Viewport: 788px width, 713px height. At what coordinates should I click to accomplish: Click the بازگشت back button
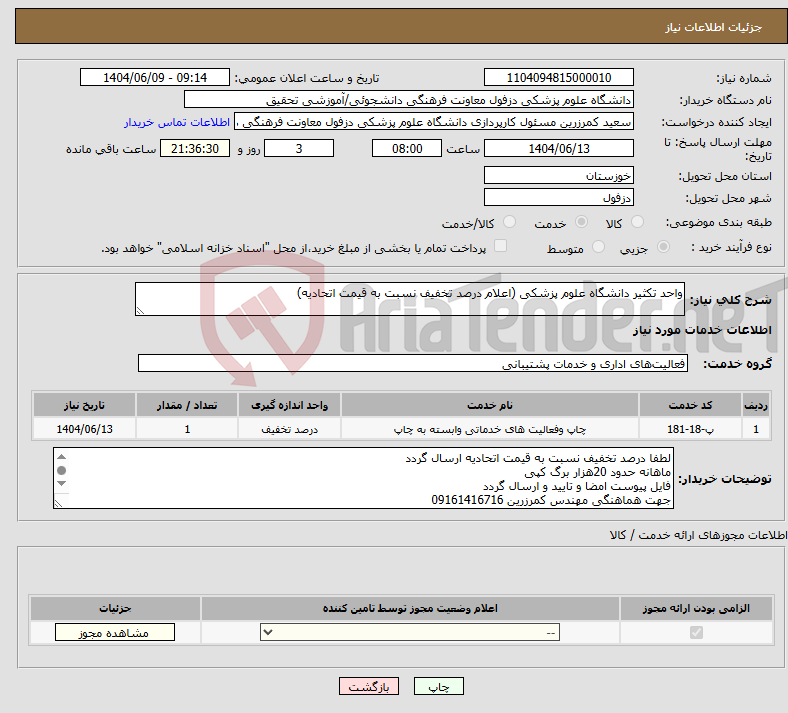(369, 686)
